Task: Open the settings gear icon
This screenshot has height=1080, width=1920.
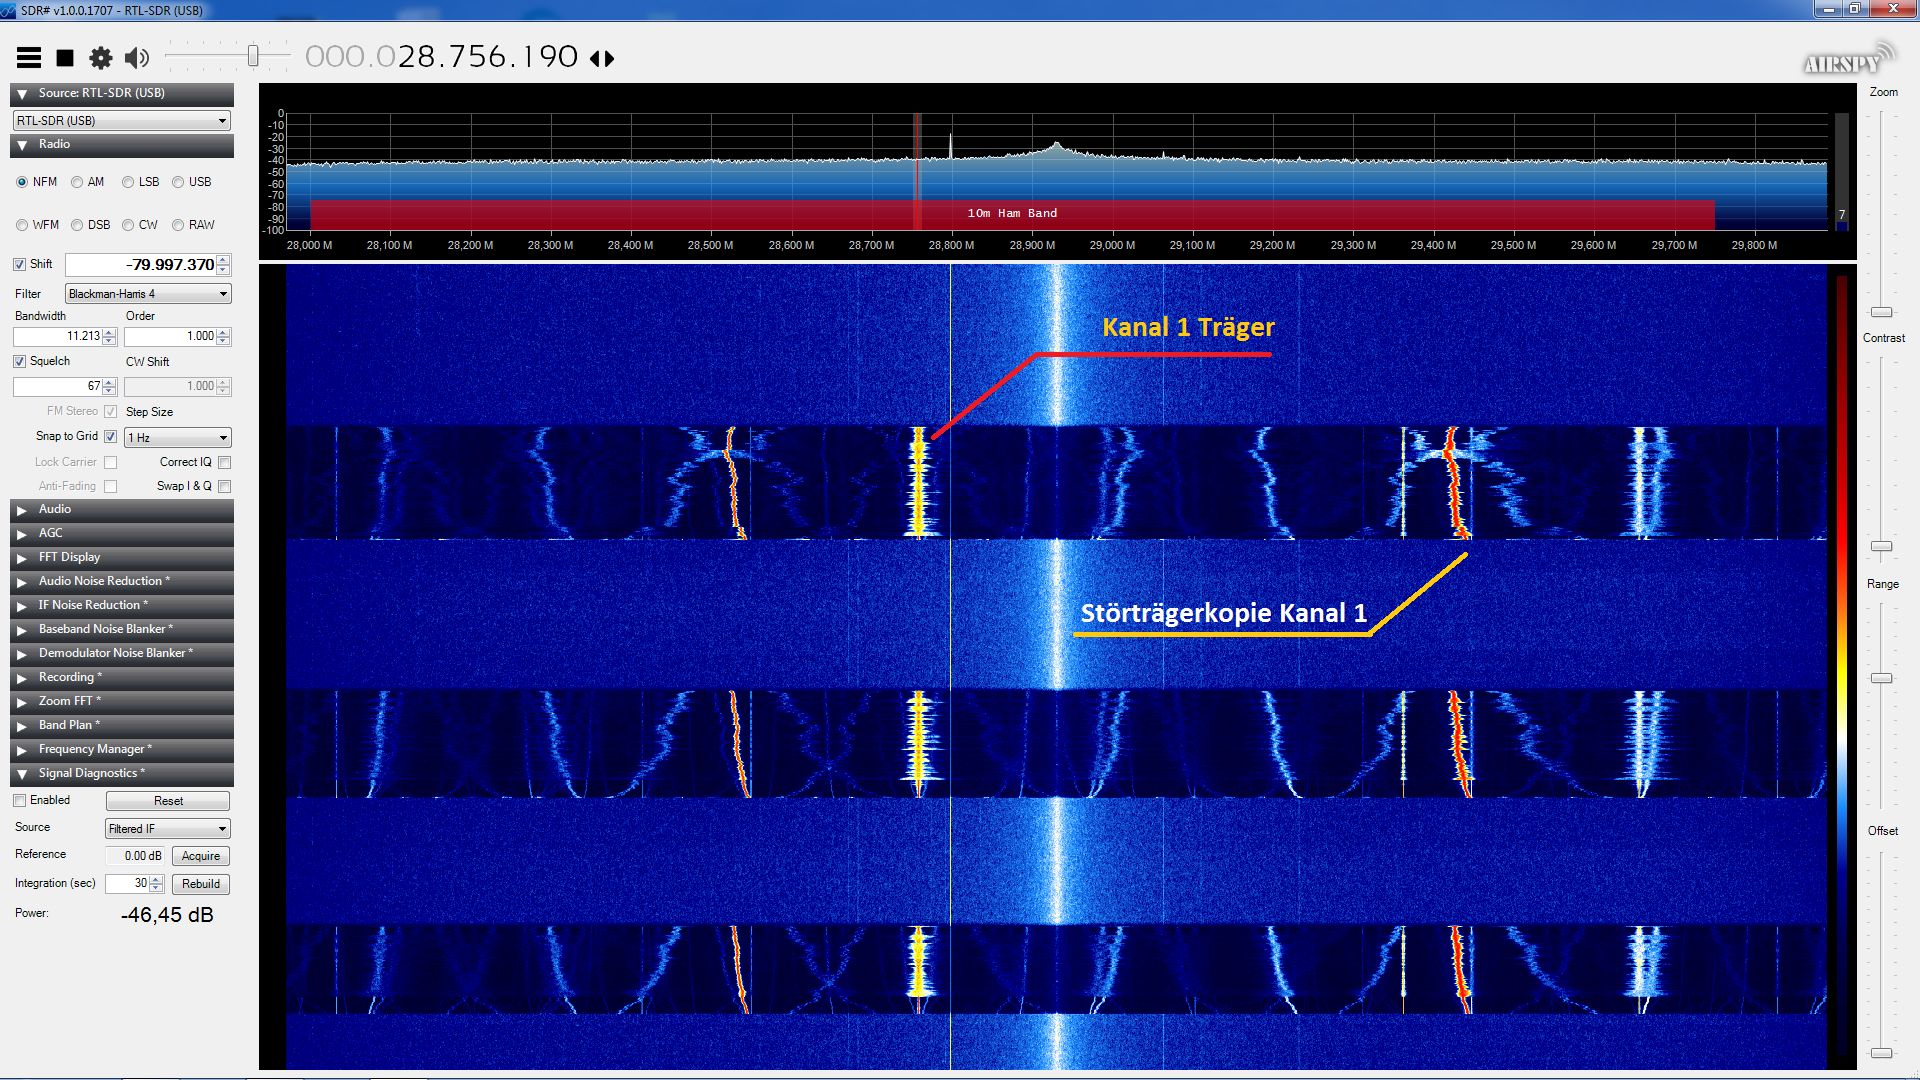Action: tap(100, 58)
